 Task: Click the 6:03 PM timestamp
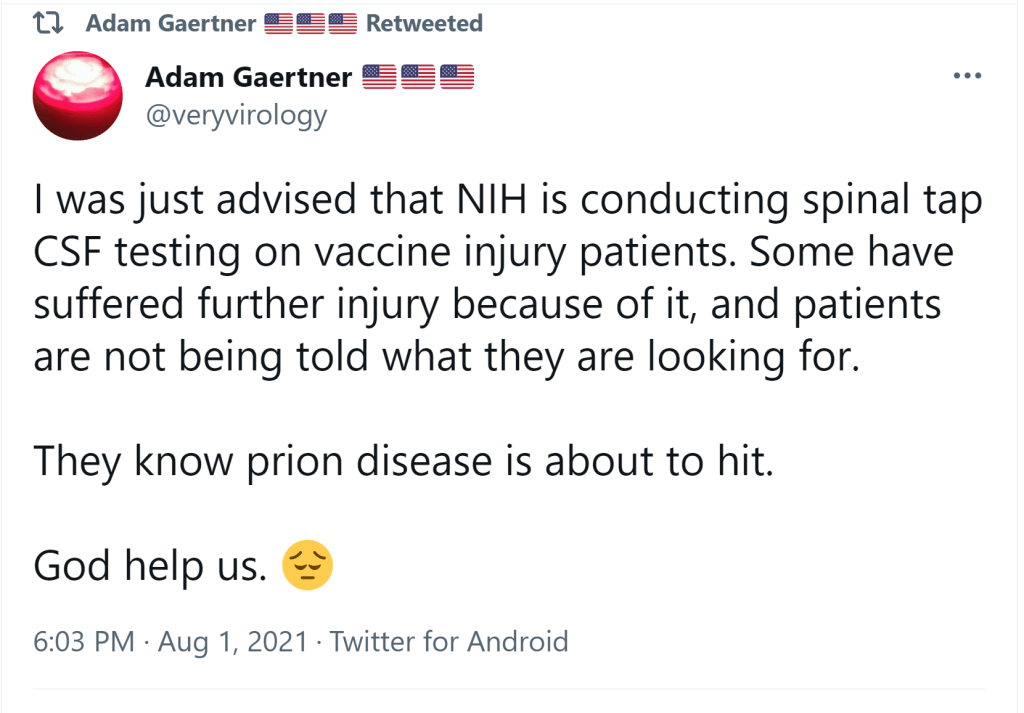pyautogui.click(x=84, y=641)
